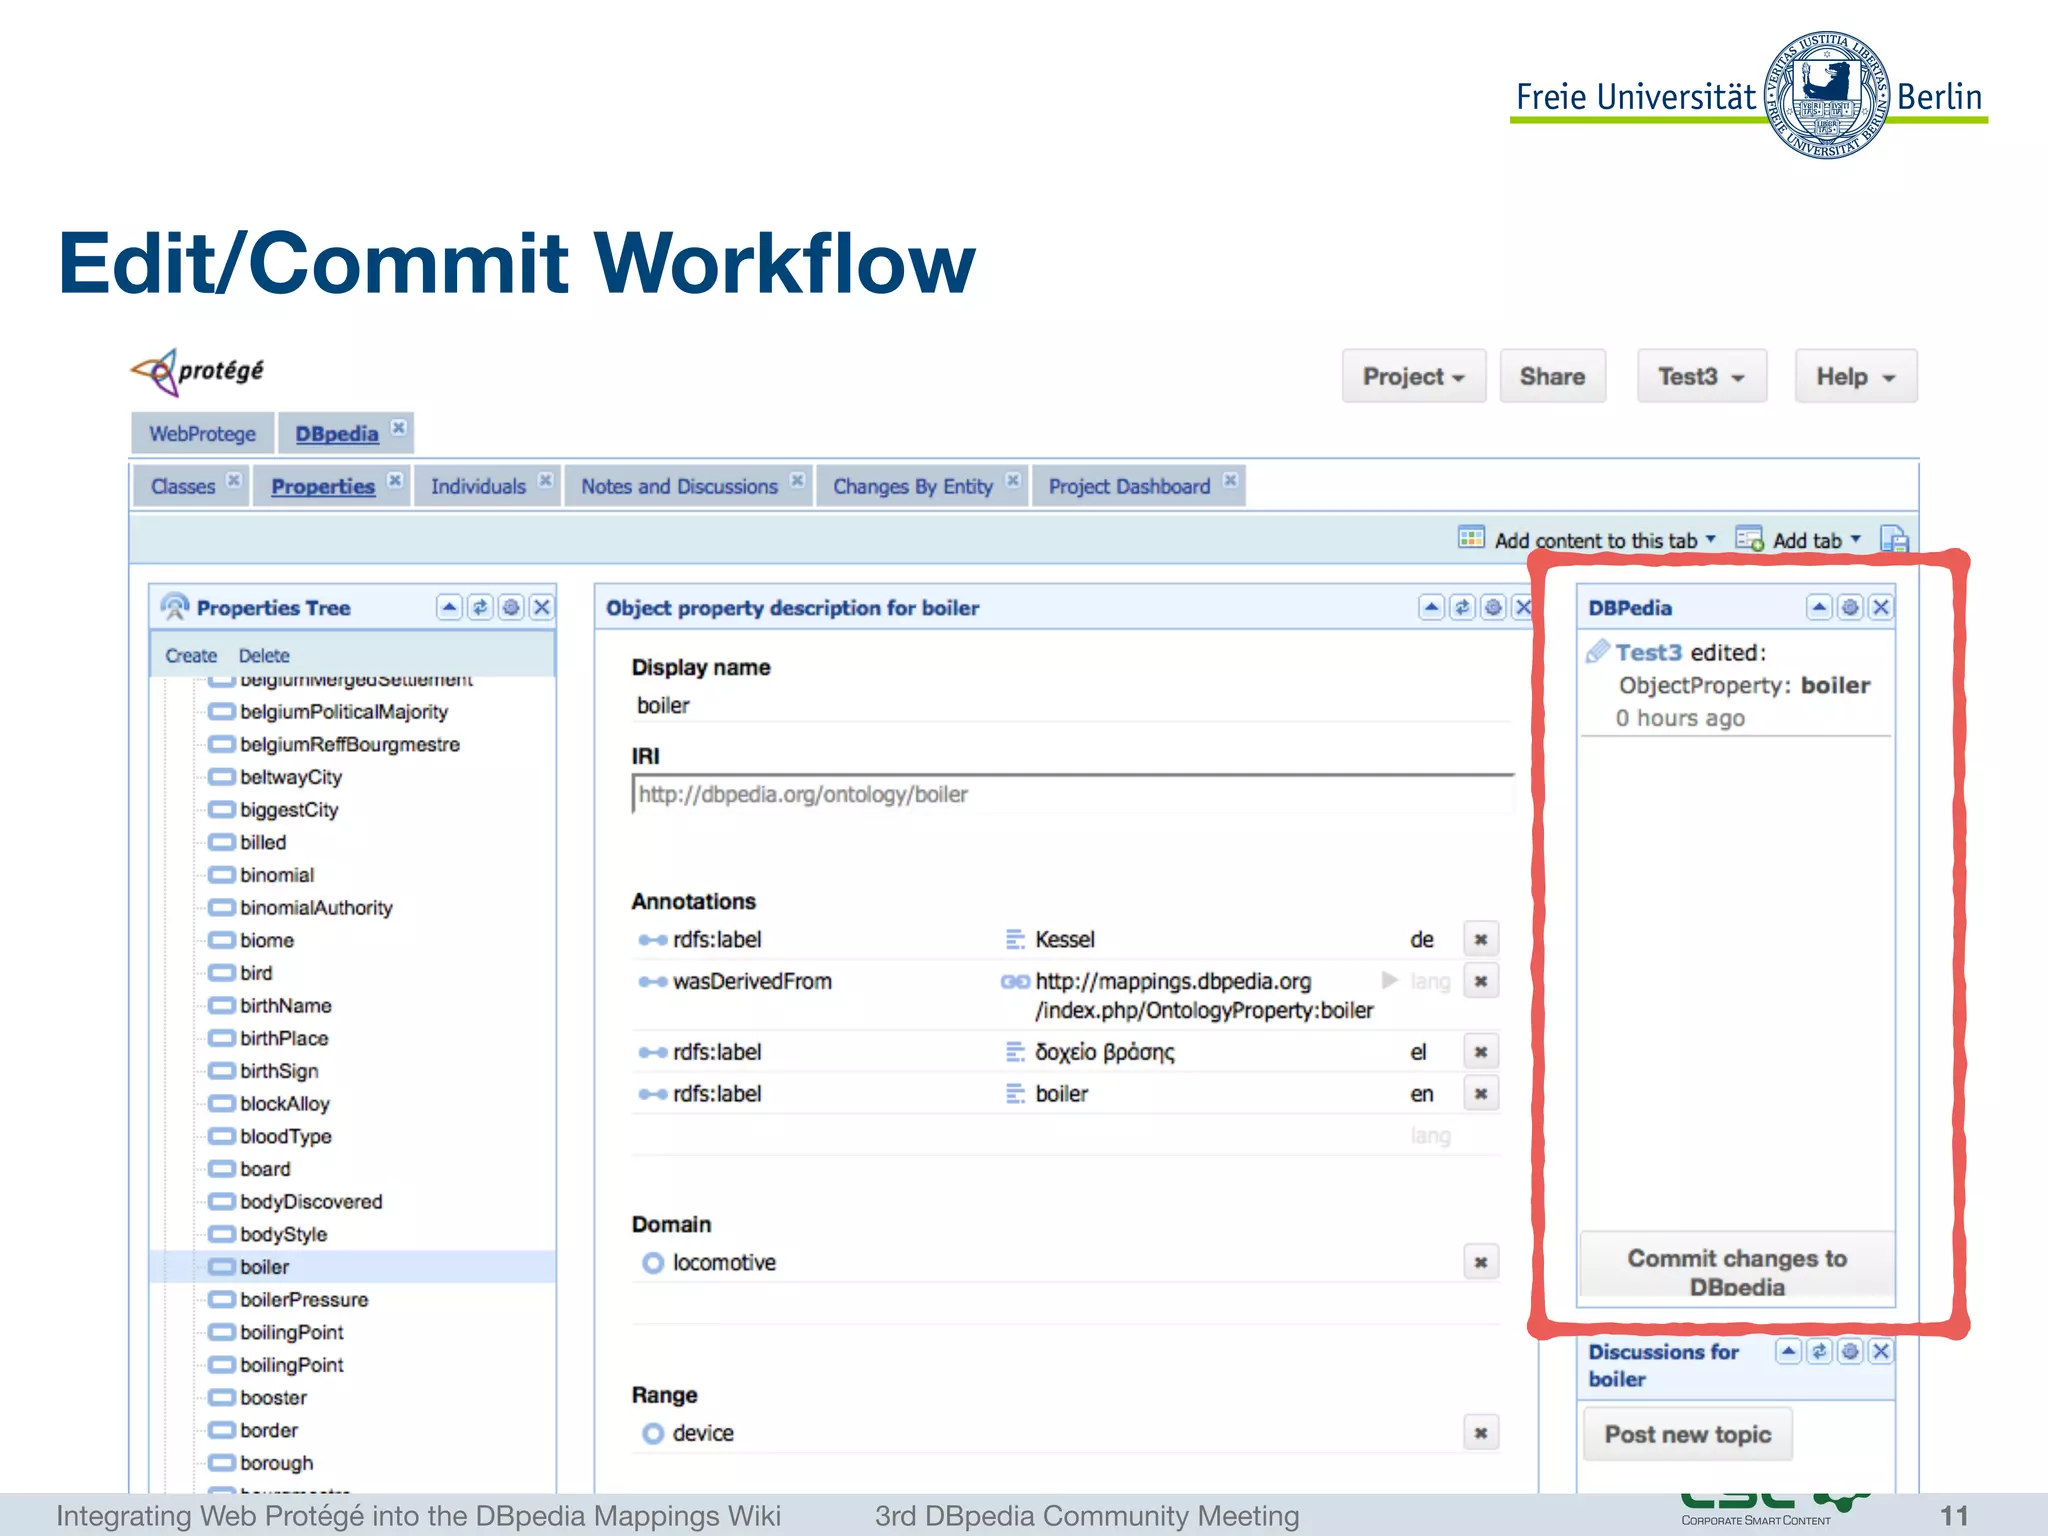Screen dimensions: 2048x1536
Task: Remove device from Range
Action: [1481, 1433]
